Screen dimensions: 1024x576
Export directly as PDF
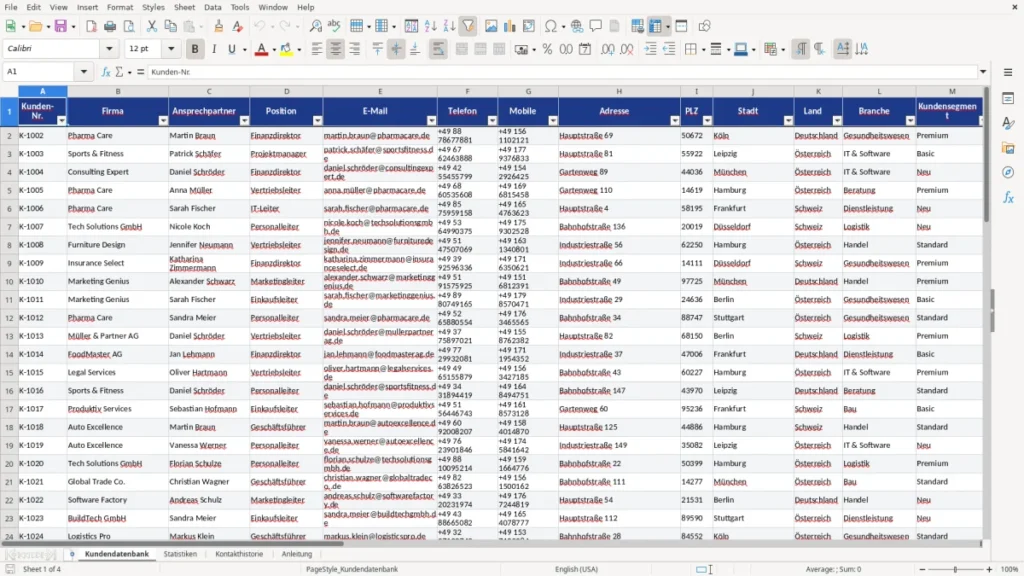[x=91, y=26]
